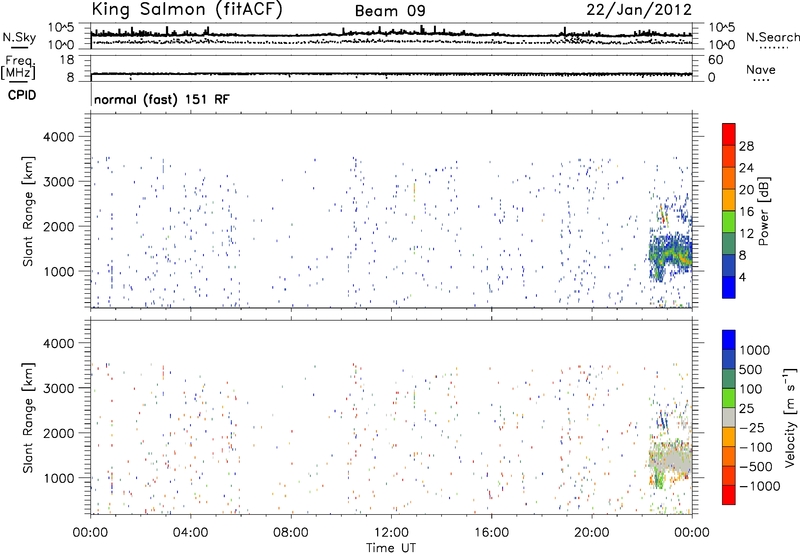Click the gray ground-scatter cluster in the velocity panel
This screenshot has height=554, width=800.
pos(672,458)
